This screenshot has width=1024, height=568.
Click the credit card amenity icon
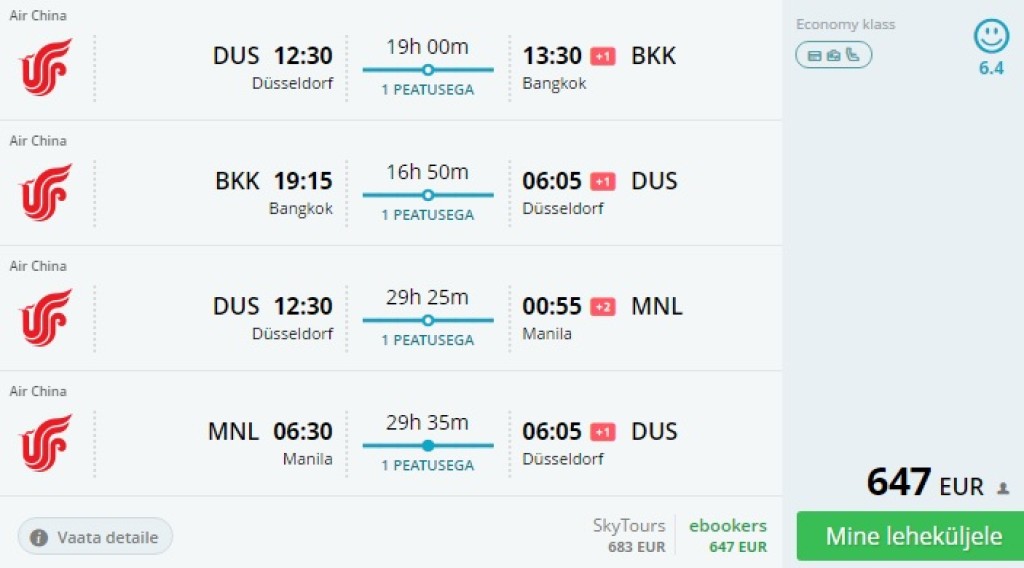[814, 56]
